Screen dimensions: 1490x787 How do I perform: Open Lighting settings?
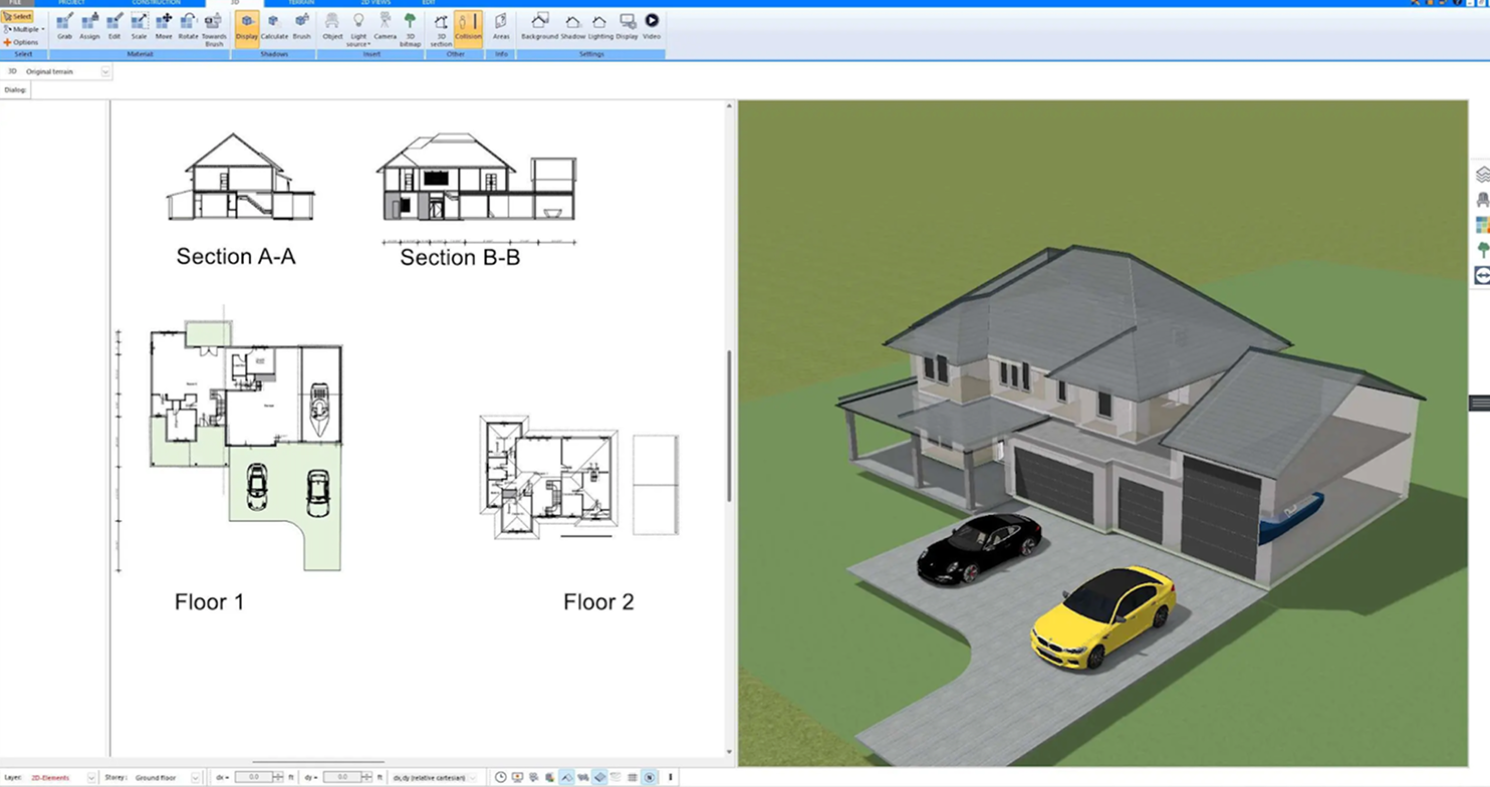click(x=600, y=26)
